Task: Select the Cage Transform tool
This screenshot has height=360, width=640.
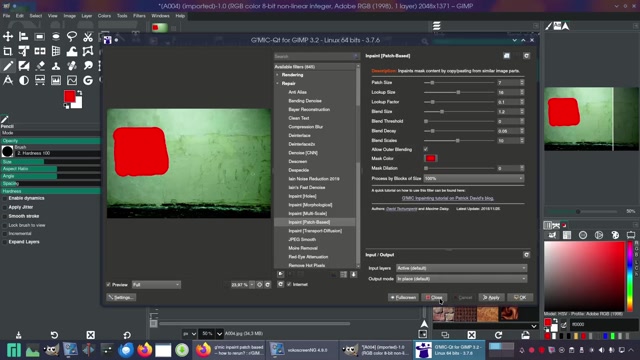Action: point(88,51)
